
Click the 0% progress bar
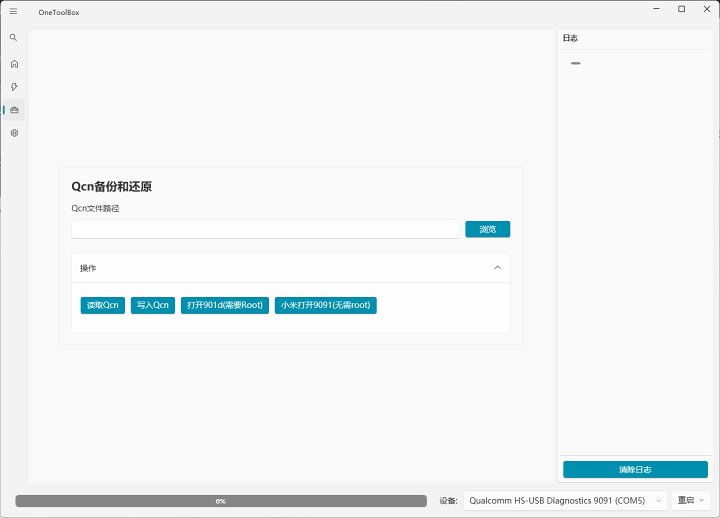pos(221,500)
